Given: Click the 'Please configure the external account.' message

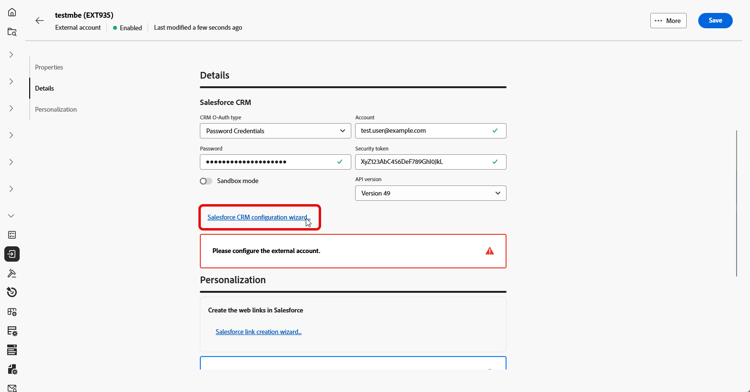Looking at the screenshot, I should point(266,251).
